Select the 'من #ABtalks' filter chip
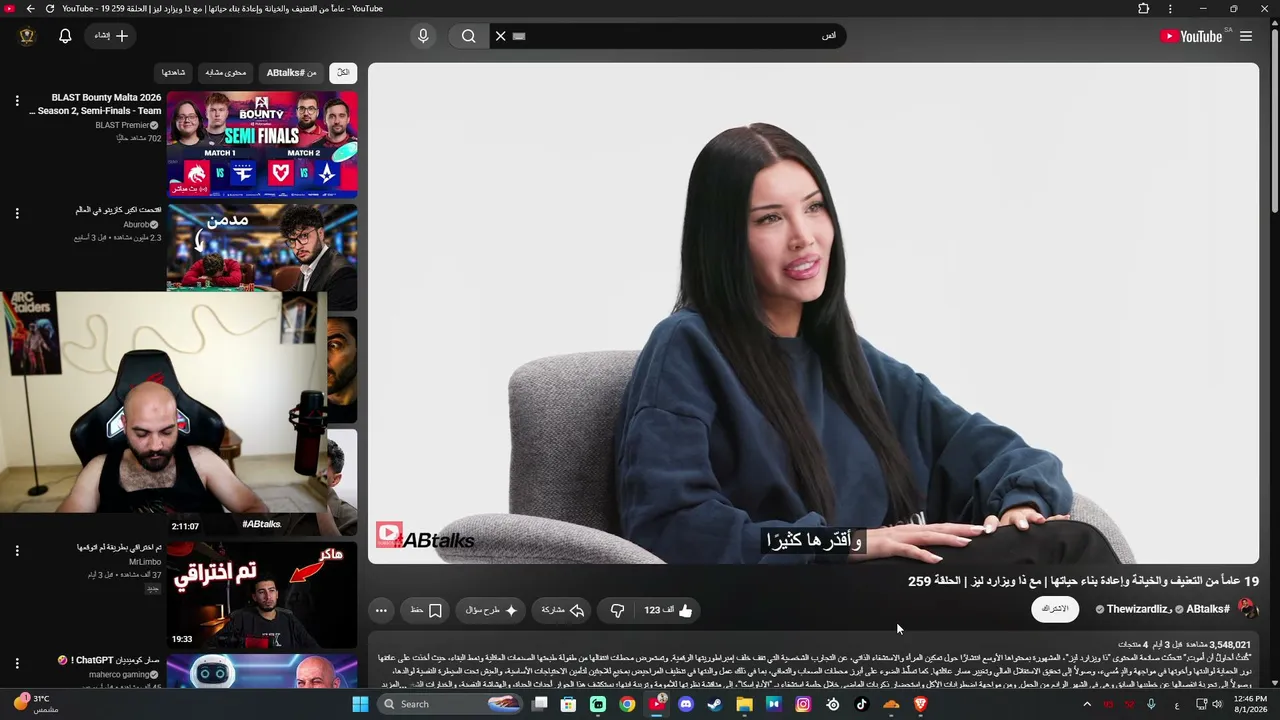Screen dimensions: 1280x720 [x=291, y=73]
